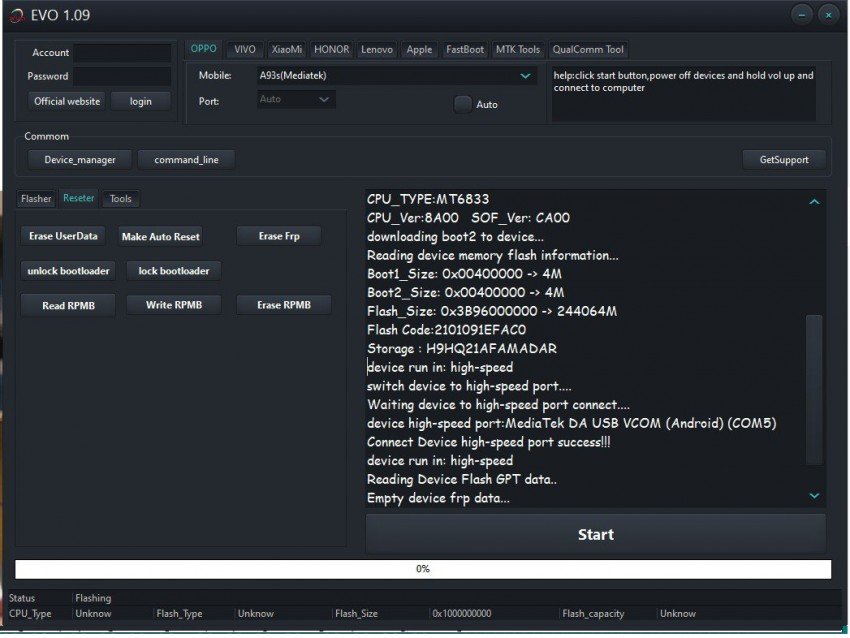Open Device_manager
The width and height of the screenshot is (850, 638).
(x=73, y=159)
